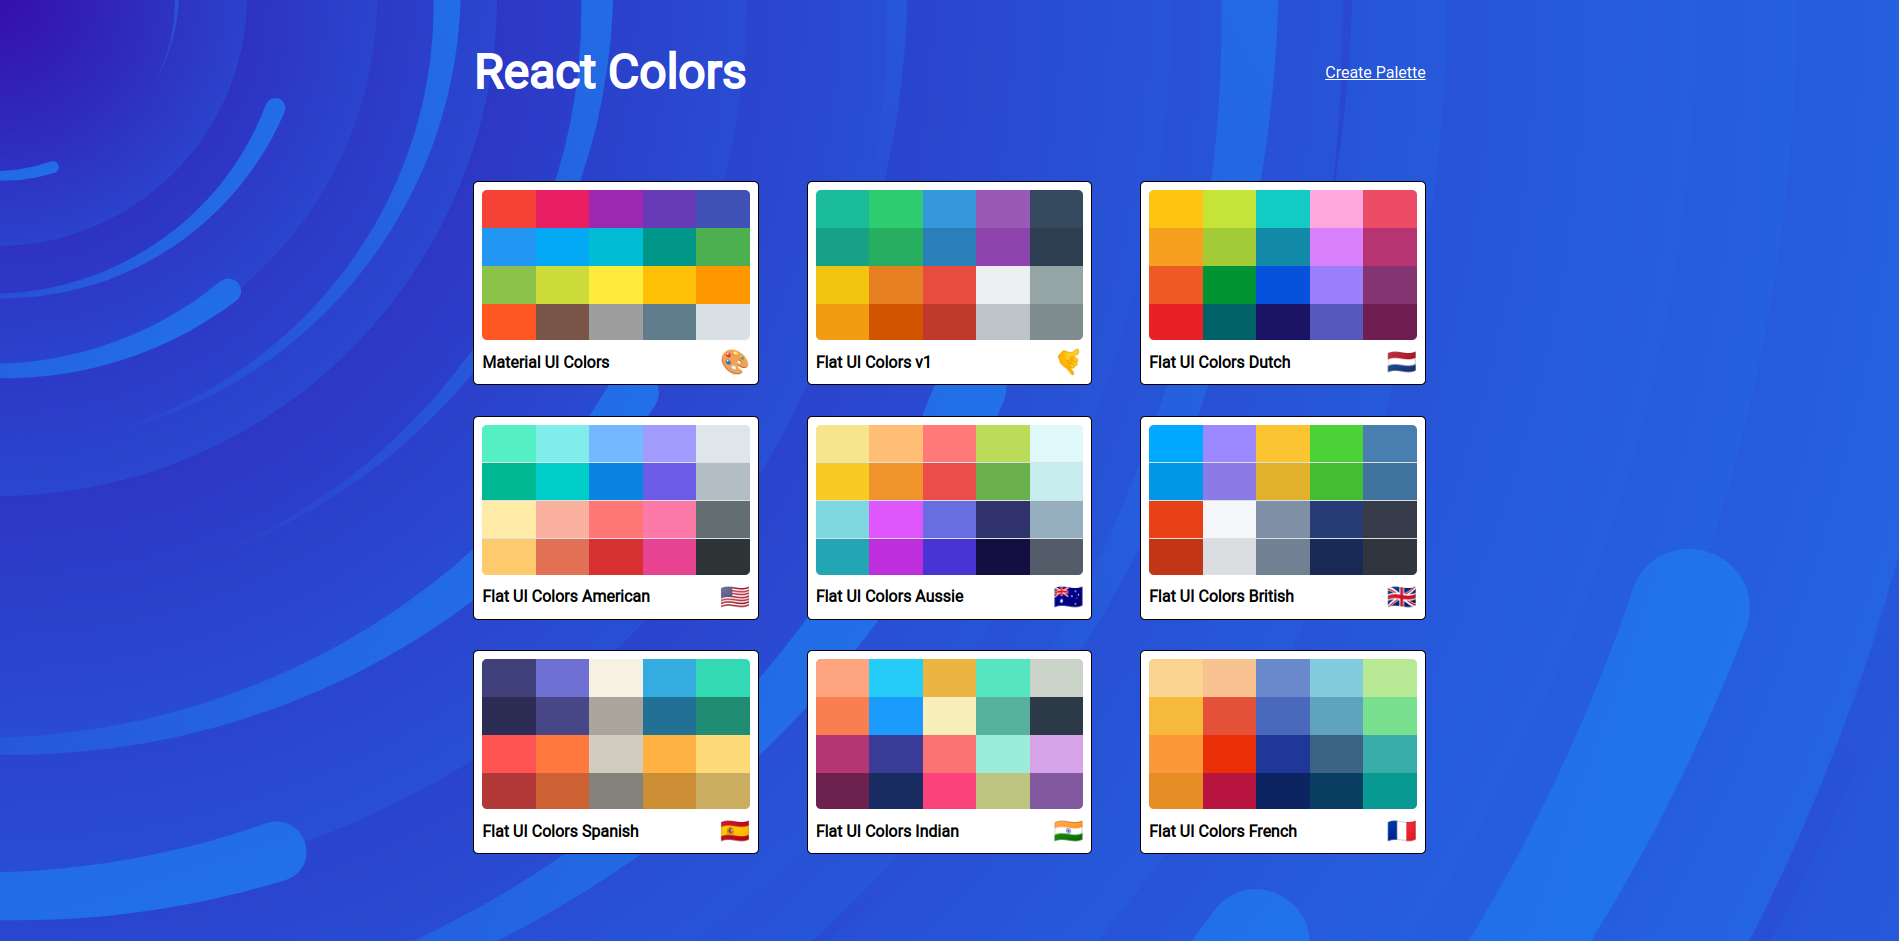Image resolution: width=1899 pixels, height=941 pixels.
Task: Click the Netherlands flag on Flat UI Colors Dutch
Action: tap(1402, 362)
